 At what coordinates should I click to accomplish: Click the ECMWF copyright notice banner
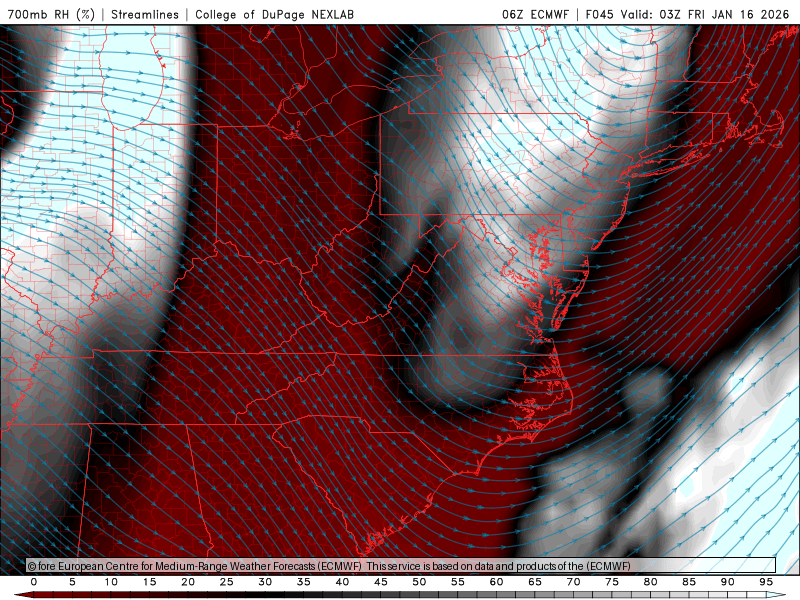point(401,566)
